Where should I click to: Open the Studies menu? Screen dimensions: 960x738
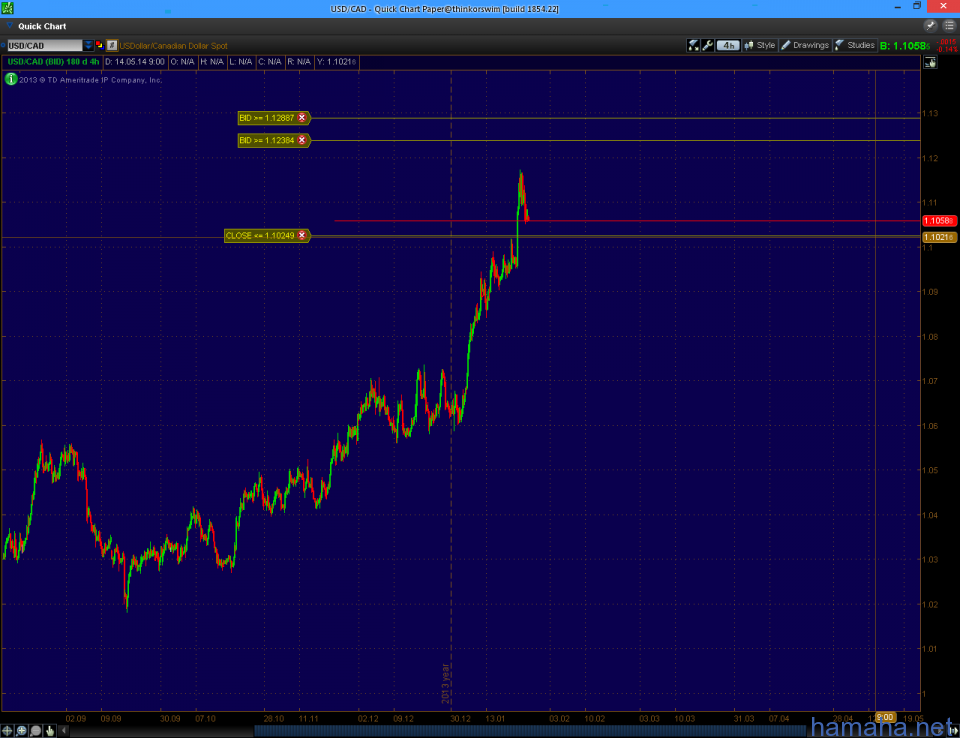855,45
